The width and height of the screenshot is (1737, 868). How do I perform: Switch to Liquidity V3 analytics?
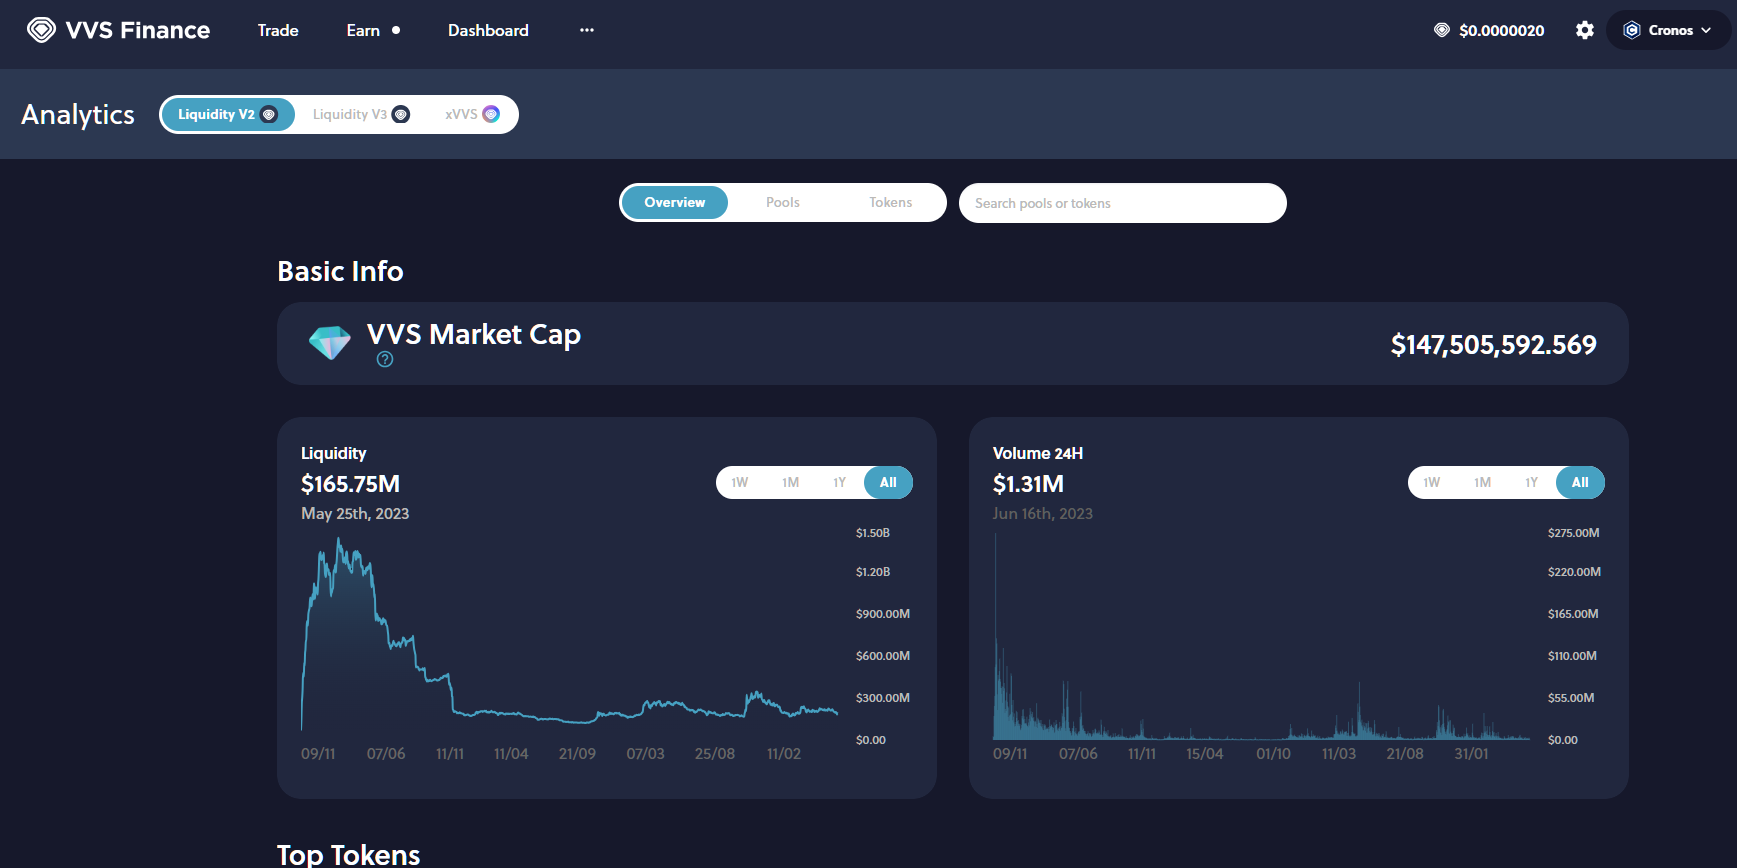(x=361, y=114)
